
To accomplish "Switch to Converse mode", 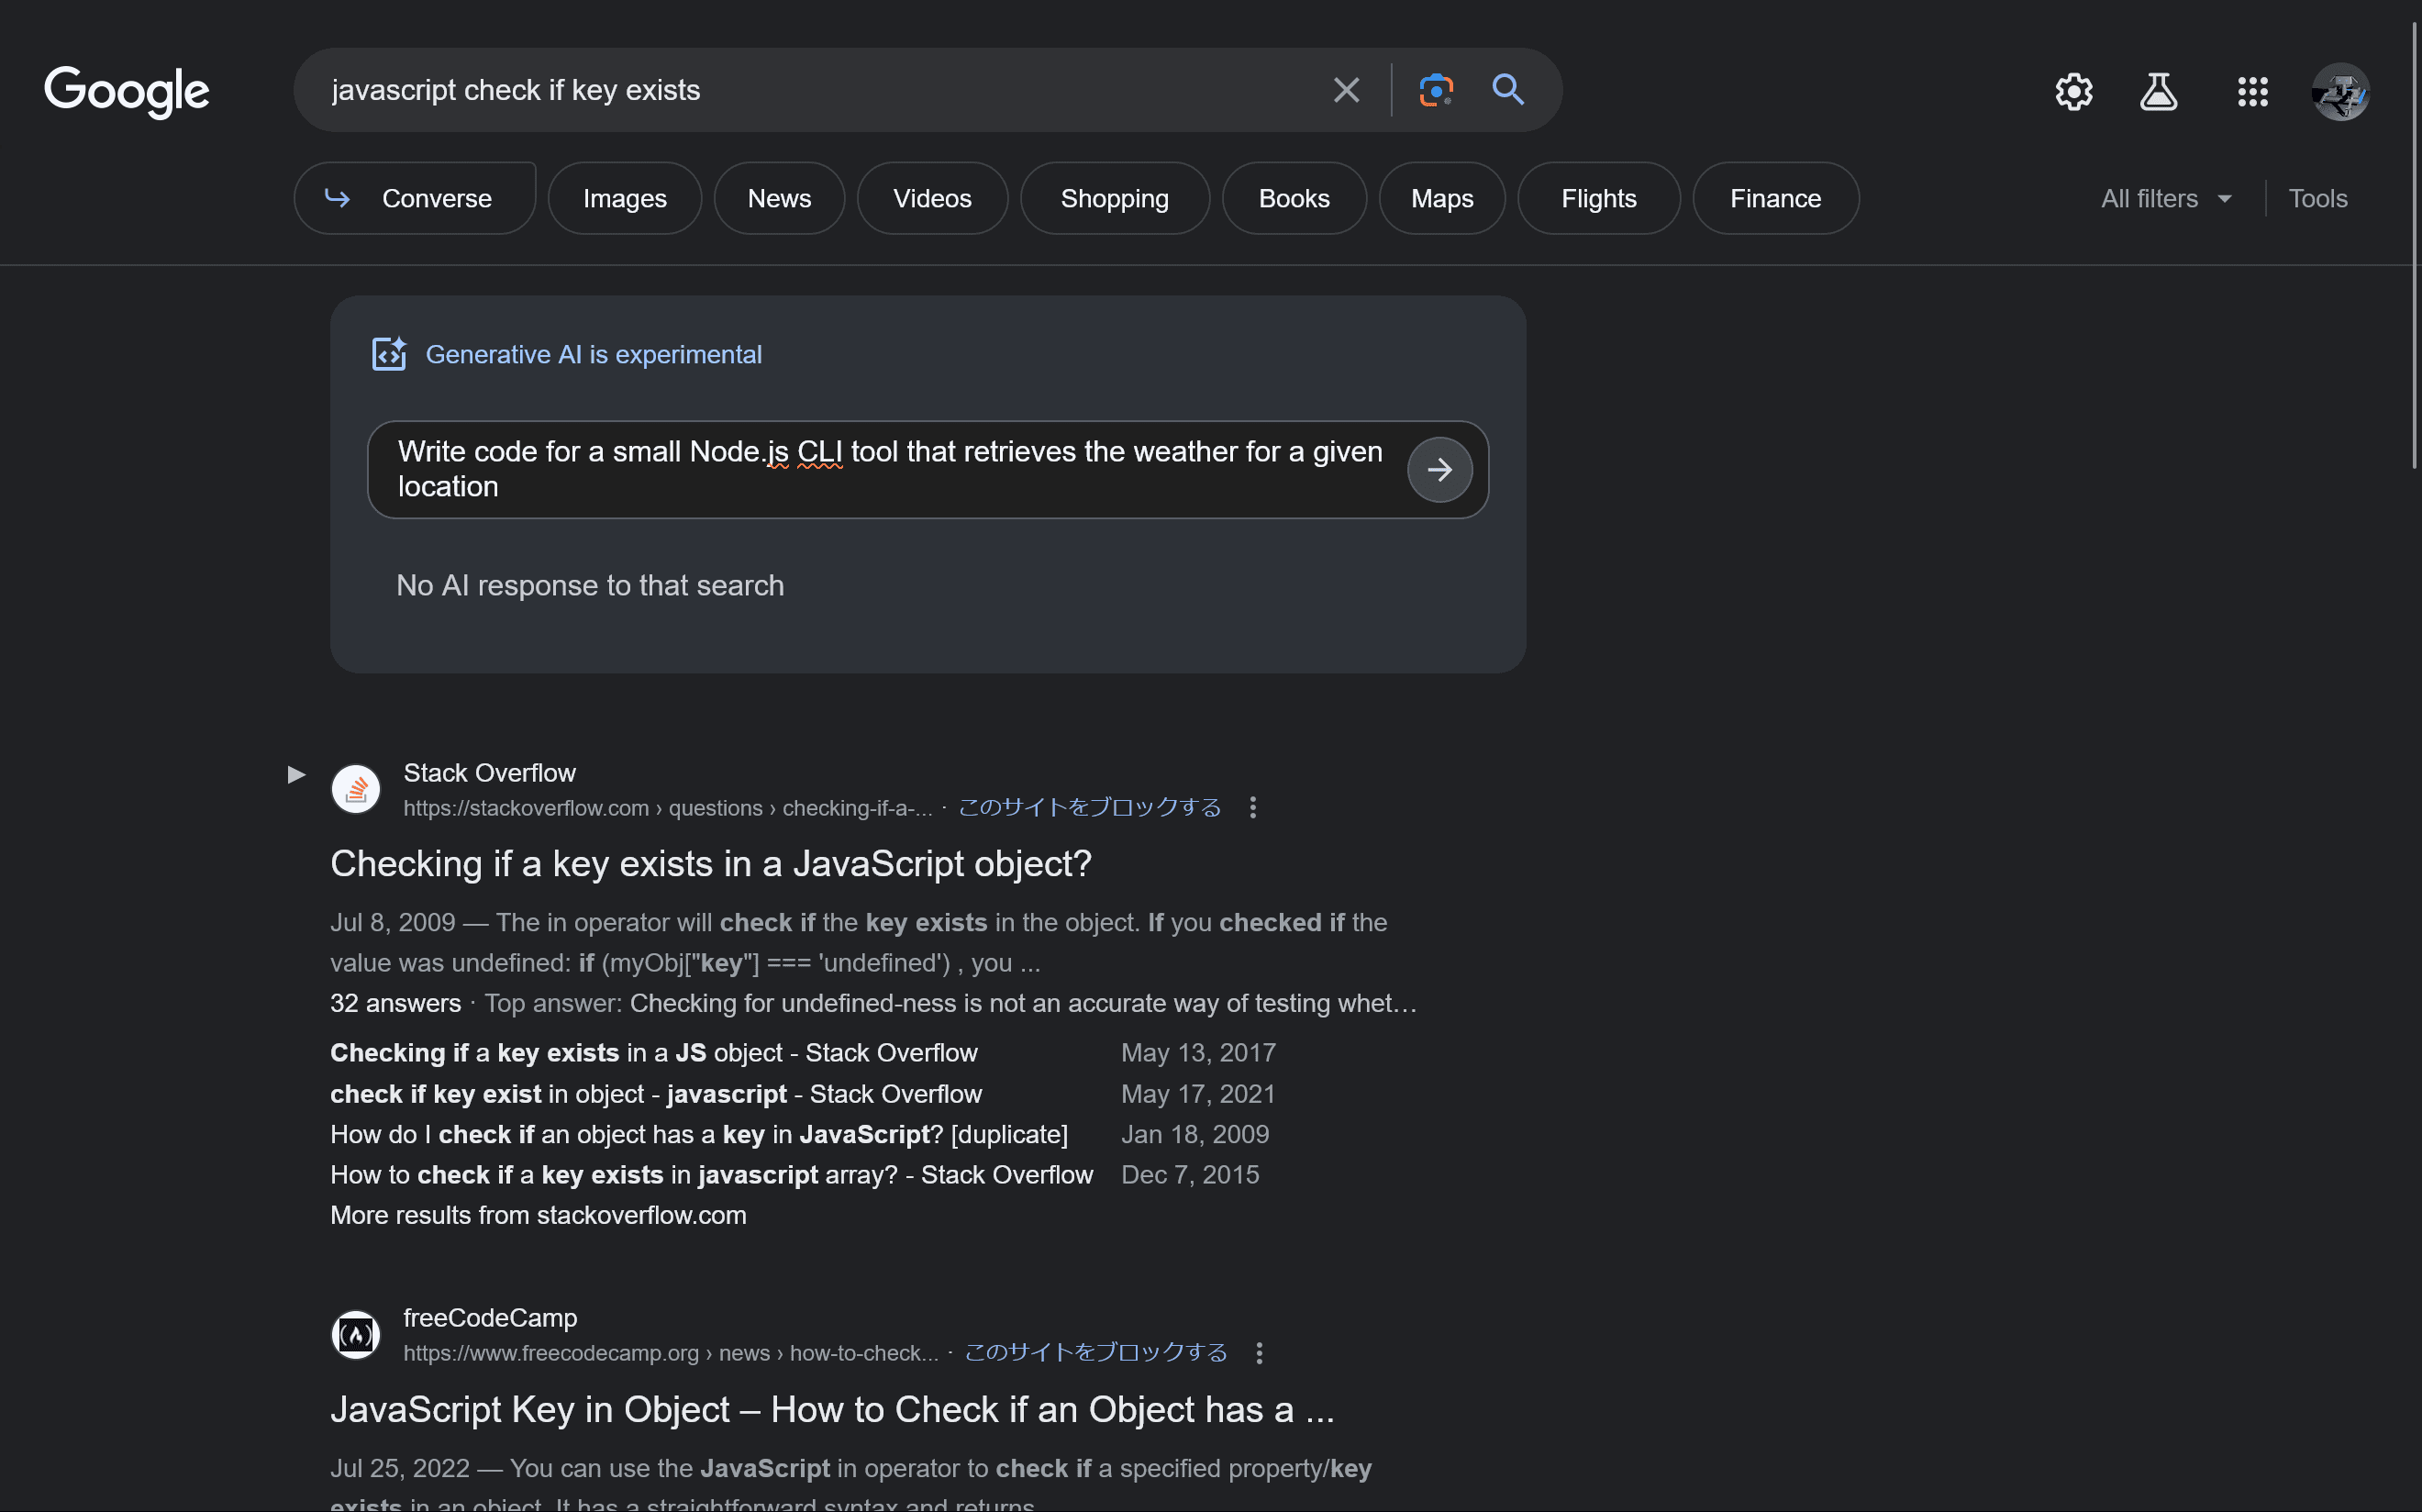I will (x=415, y=198).
